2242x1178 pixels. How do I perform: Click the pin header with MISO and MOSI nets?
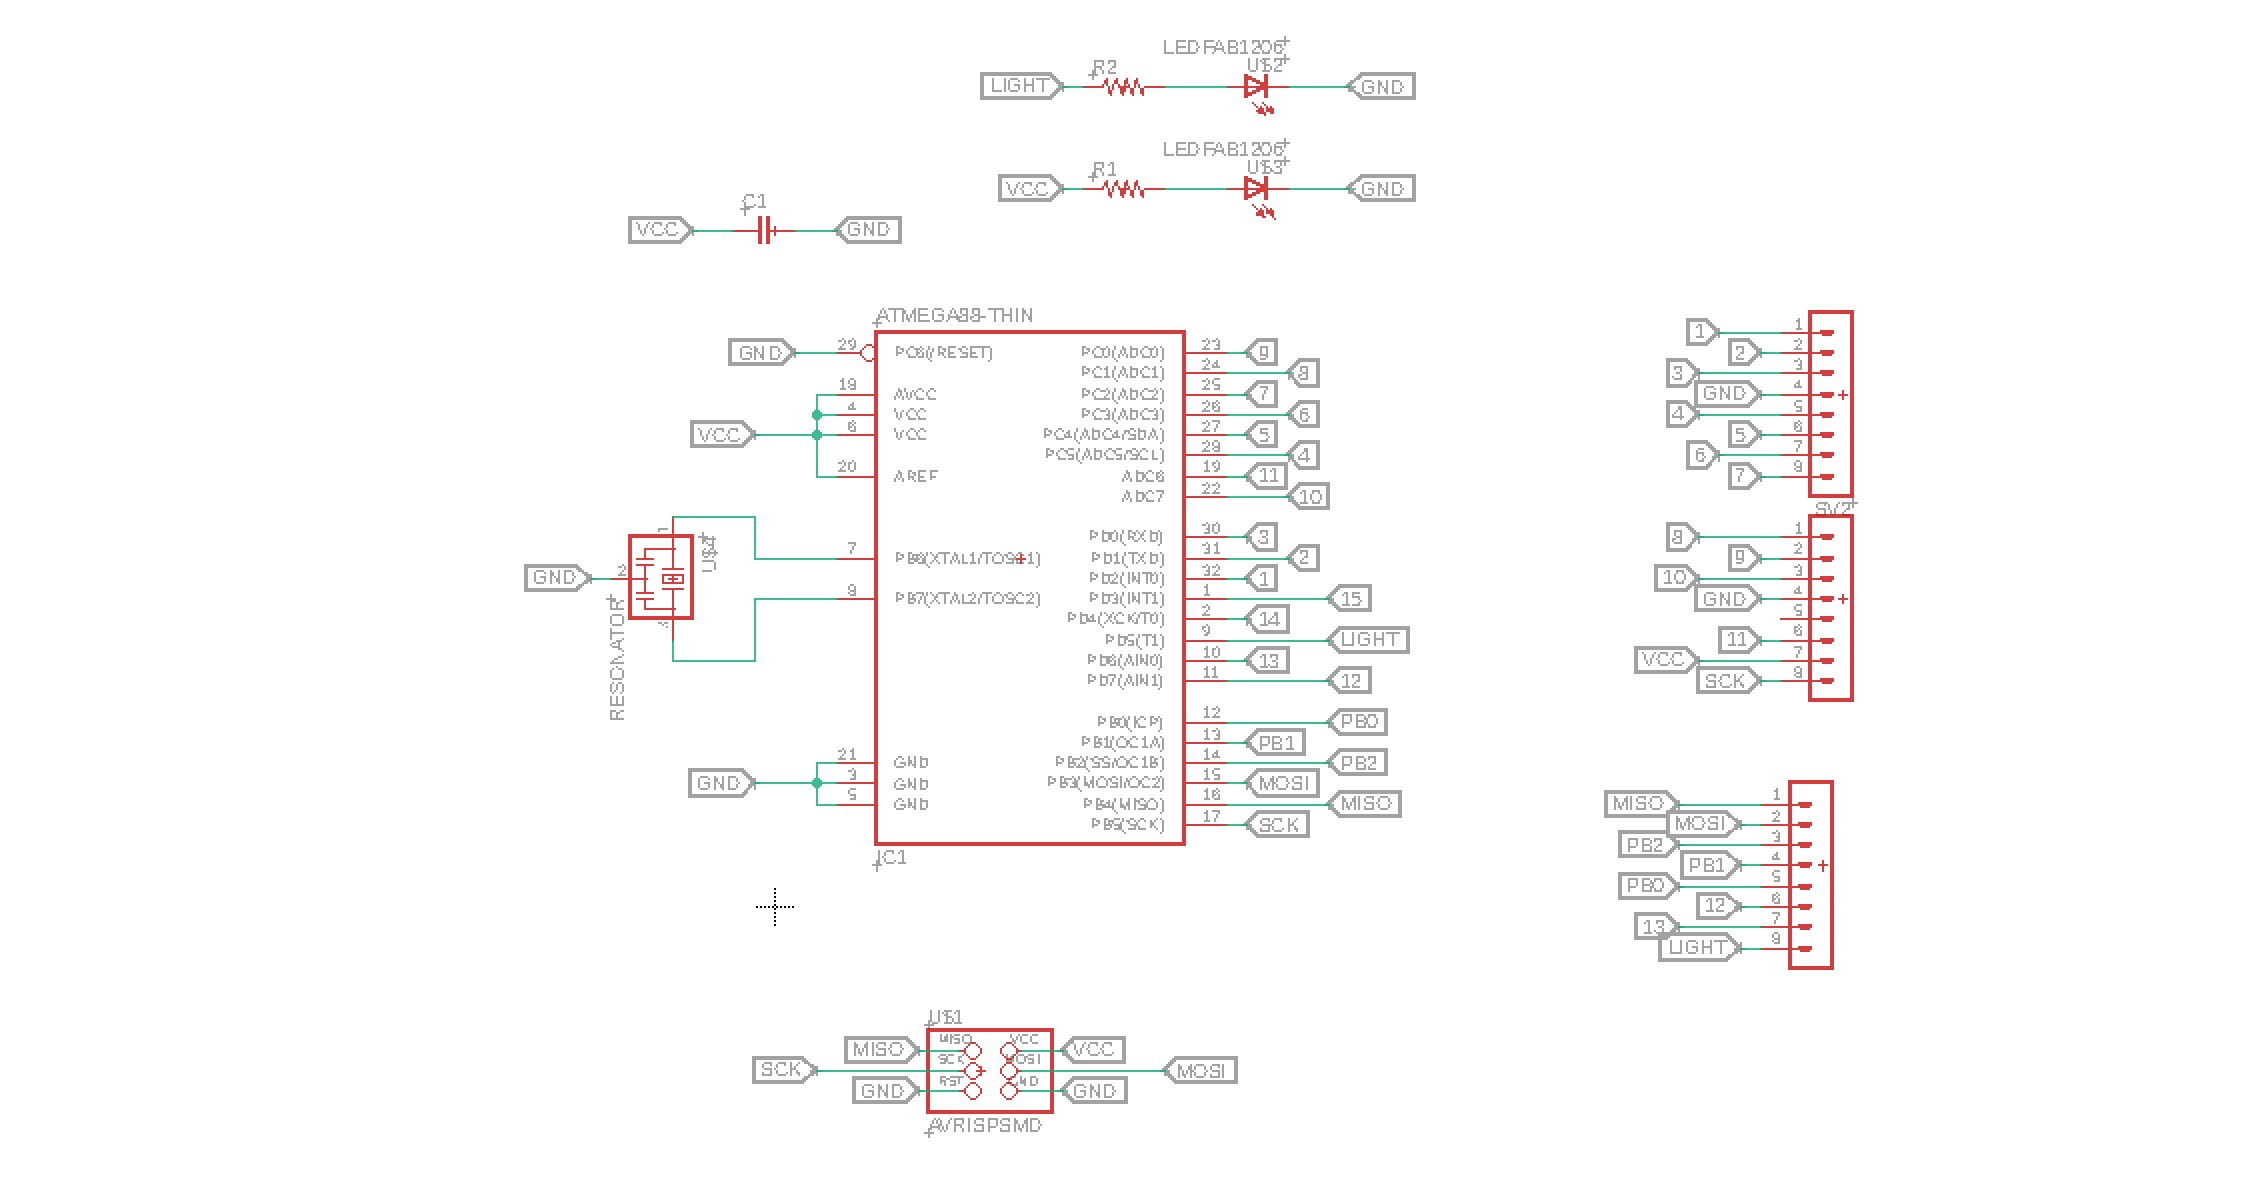[x=1810, y=874]
